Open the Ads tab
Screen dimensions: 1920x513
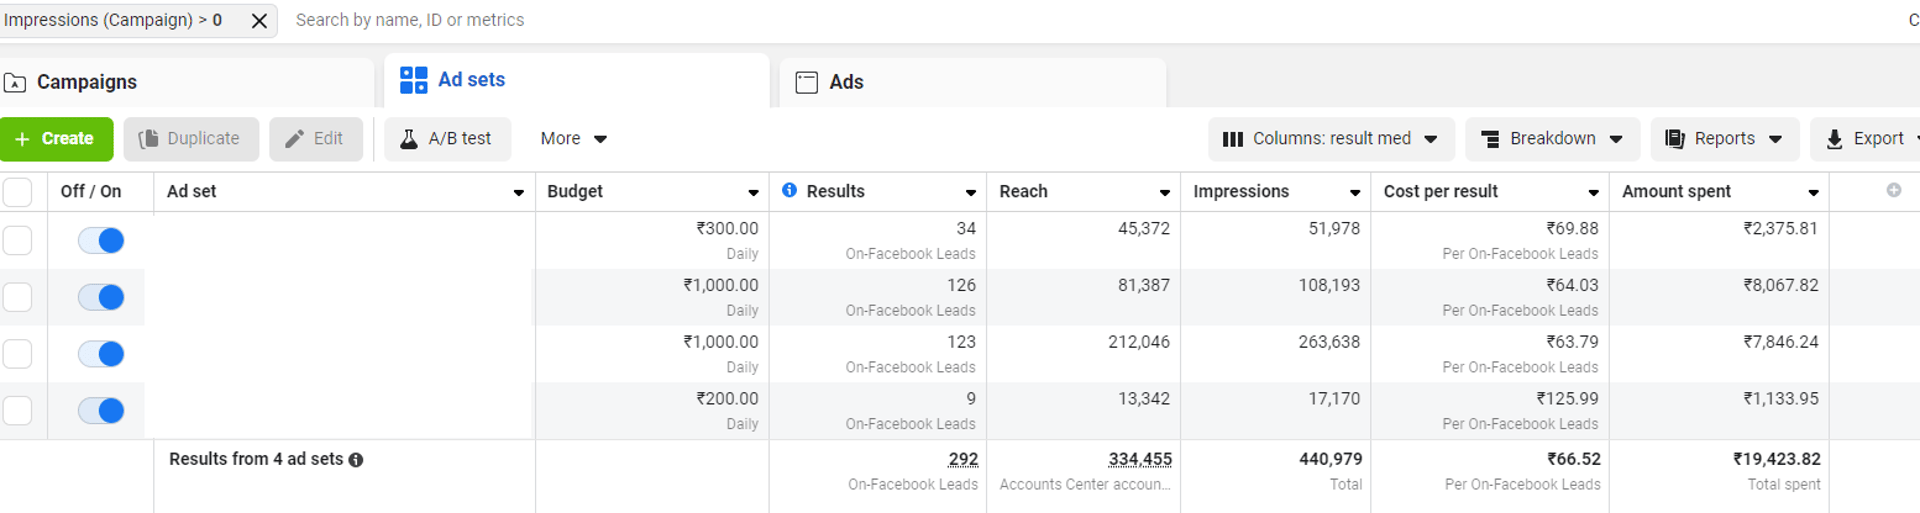(845, 82)
